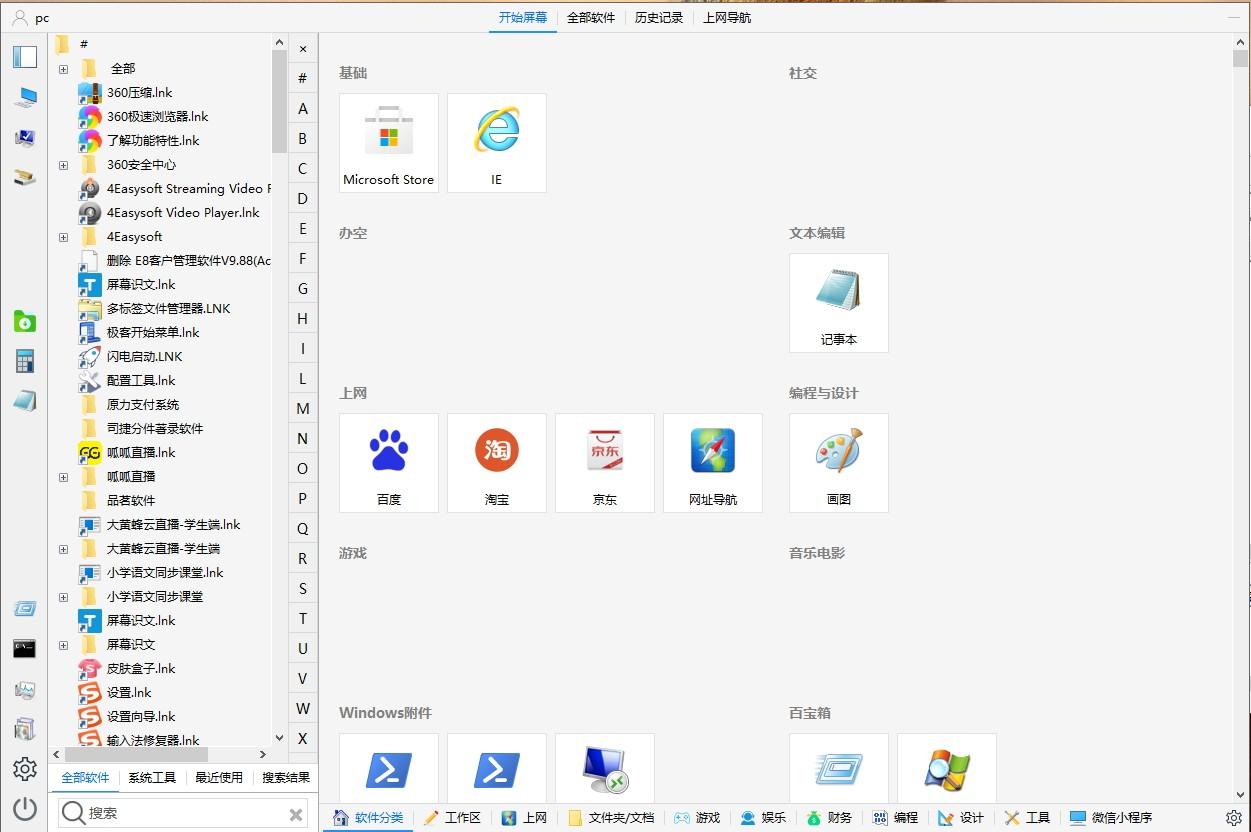Open the Microsoft Store tile
1251x832 pixels.
tap(389, 143)
